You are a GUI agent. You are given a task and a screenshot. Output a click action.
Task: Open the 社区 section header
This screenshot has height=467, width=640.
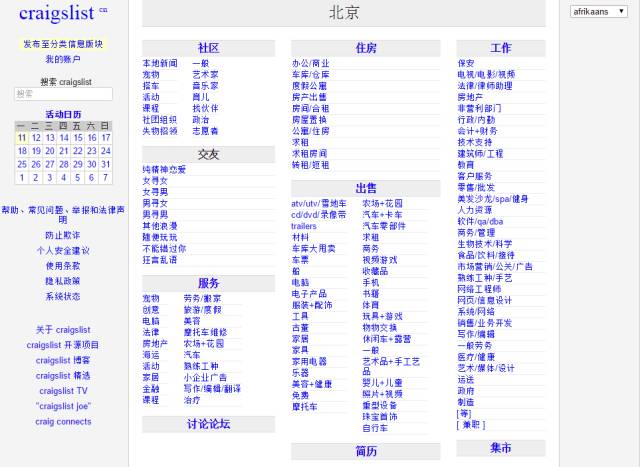pos(209,48)
